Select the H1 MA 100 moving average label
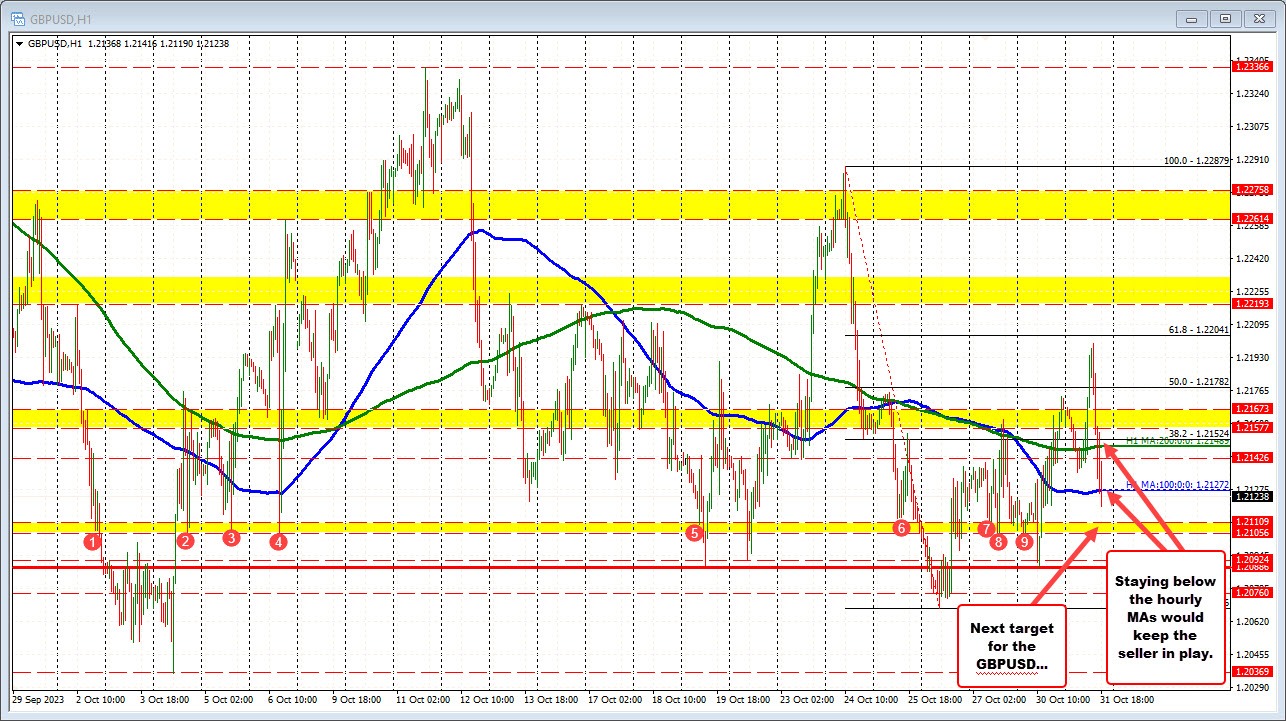This screenshot has height=721, width=1286. click(1177, 484)
